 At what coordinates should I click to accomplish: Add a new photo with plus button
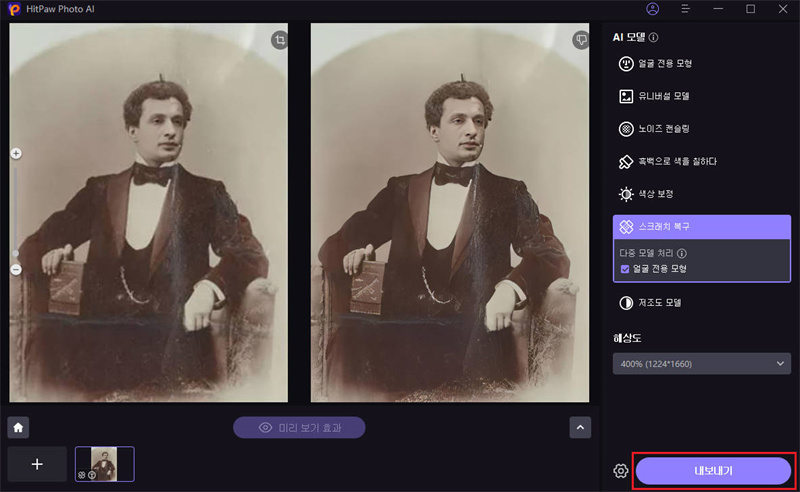click(37, 464)
